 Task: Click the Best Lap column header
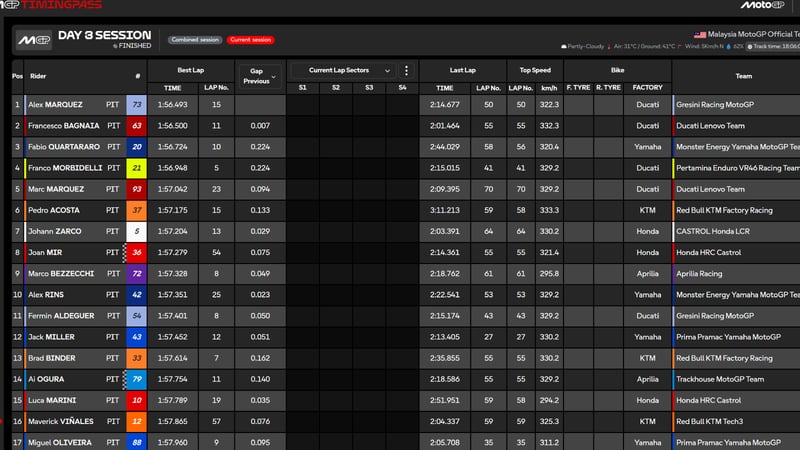click(x=190, y=70)
